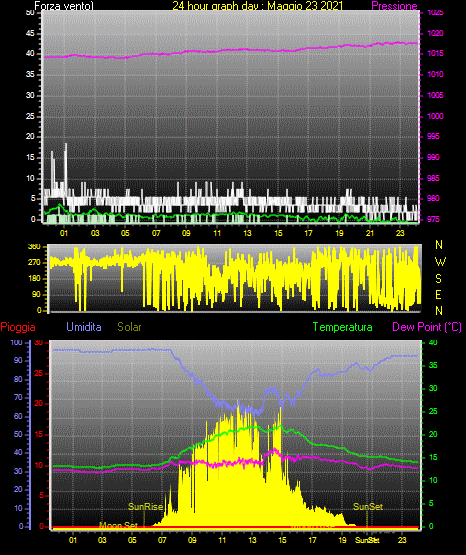Viewport: 466px width, 555px height.
Task: Click hour '21' below the wind/pressure chart
Action: (x=370, y=233)
